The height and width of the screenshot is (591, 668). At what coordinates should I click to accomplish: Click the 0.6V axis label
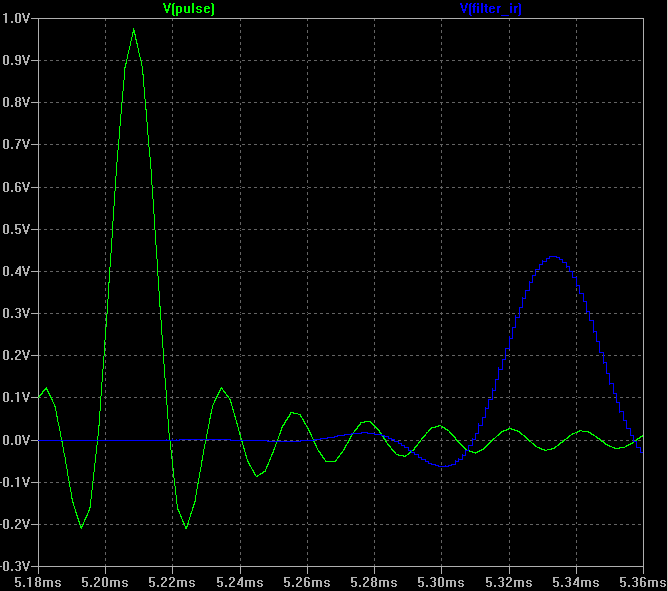click(x=16, y=187)
